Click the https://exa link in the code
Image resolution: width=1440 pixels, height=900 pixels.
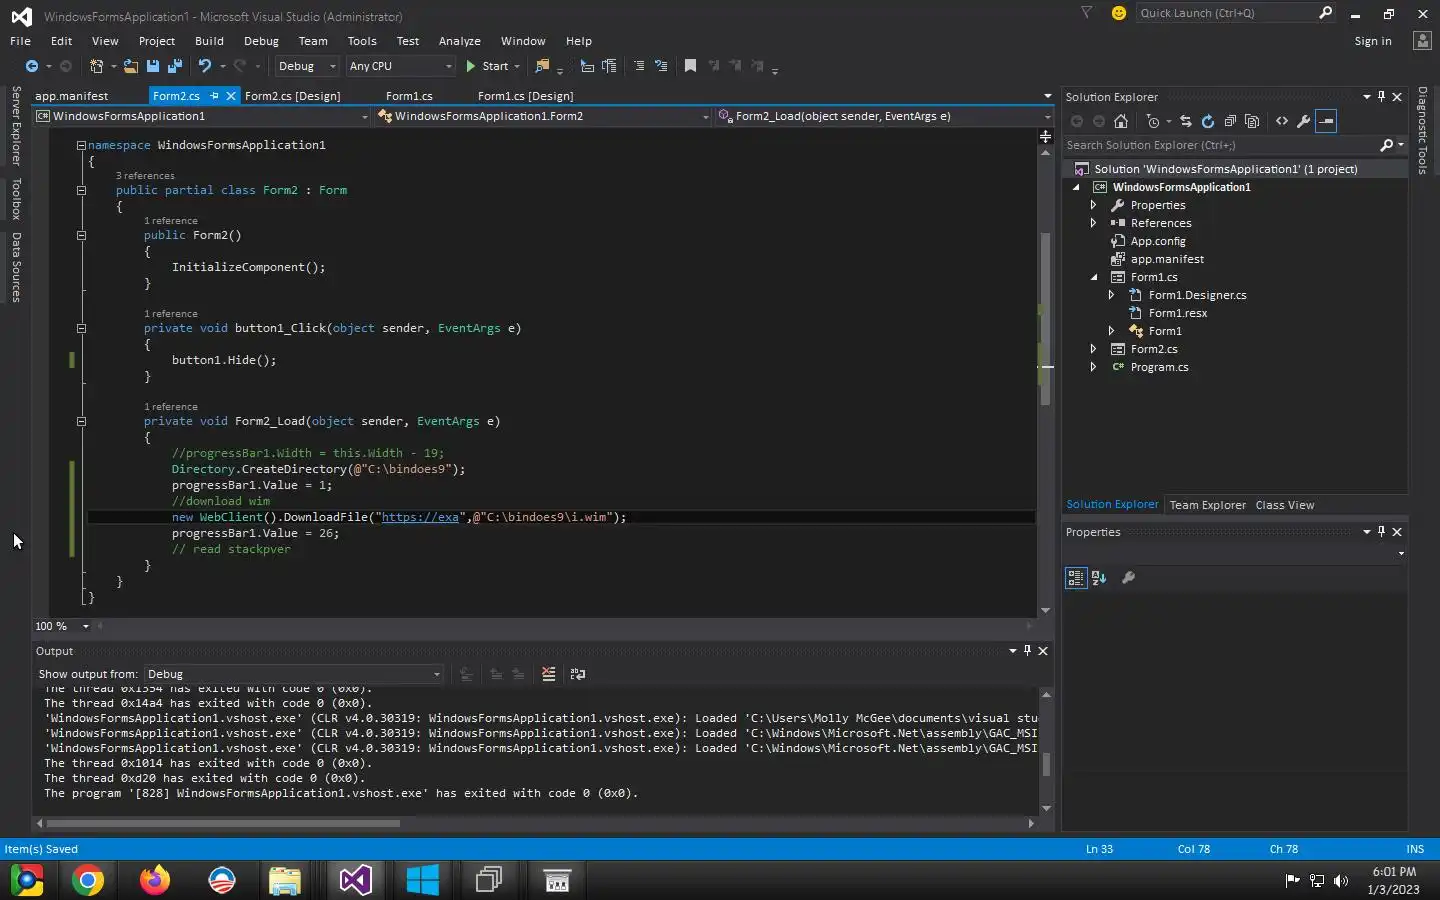pyautogui.click(x=420, y=517)
